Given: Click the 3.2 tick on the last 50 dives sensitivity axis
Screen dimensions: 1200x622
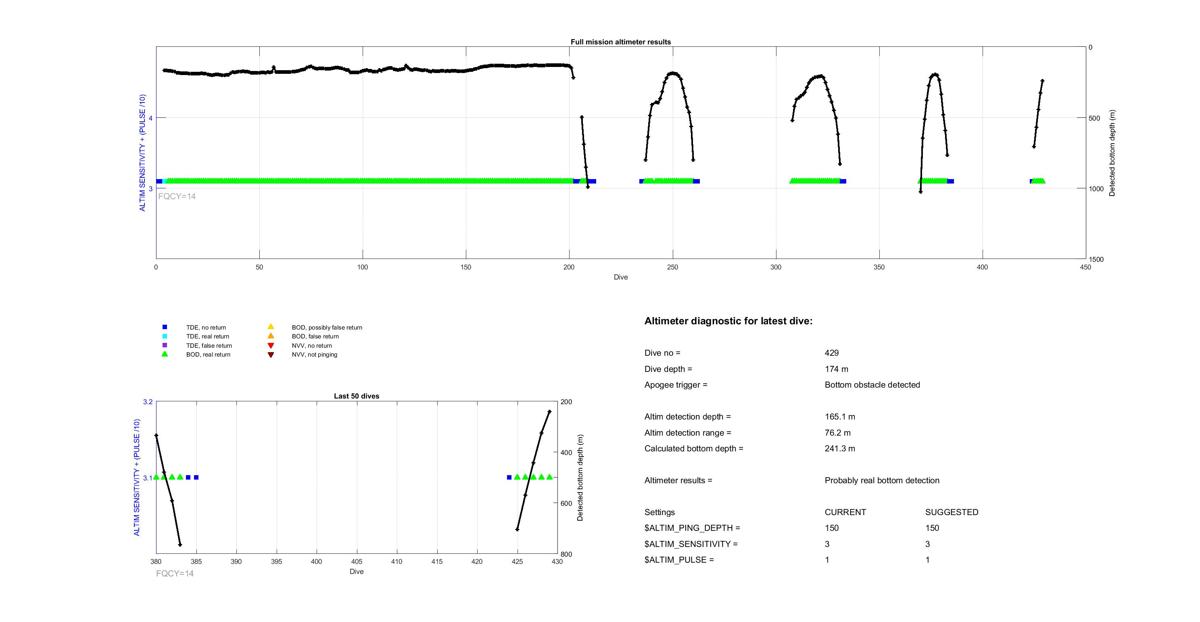Looking at the screenshot, I should (x=148, y=401).
